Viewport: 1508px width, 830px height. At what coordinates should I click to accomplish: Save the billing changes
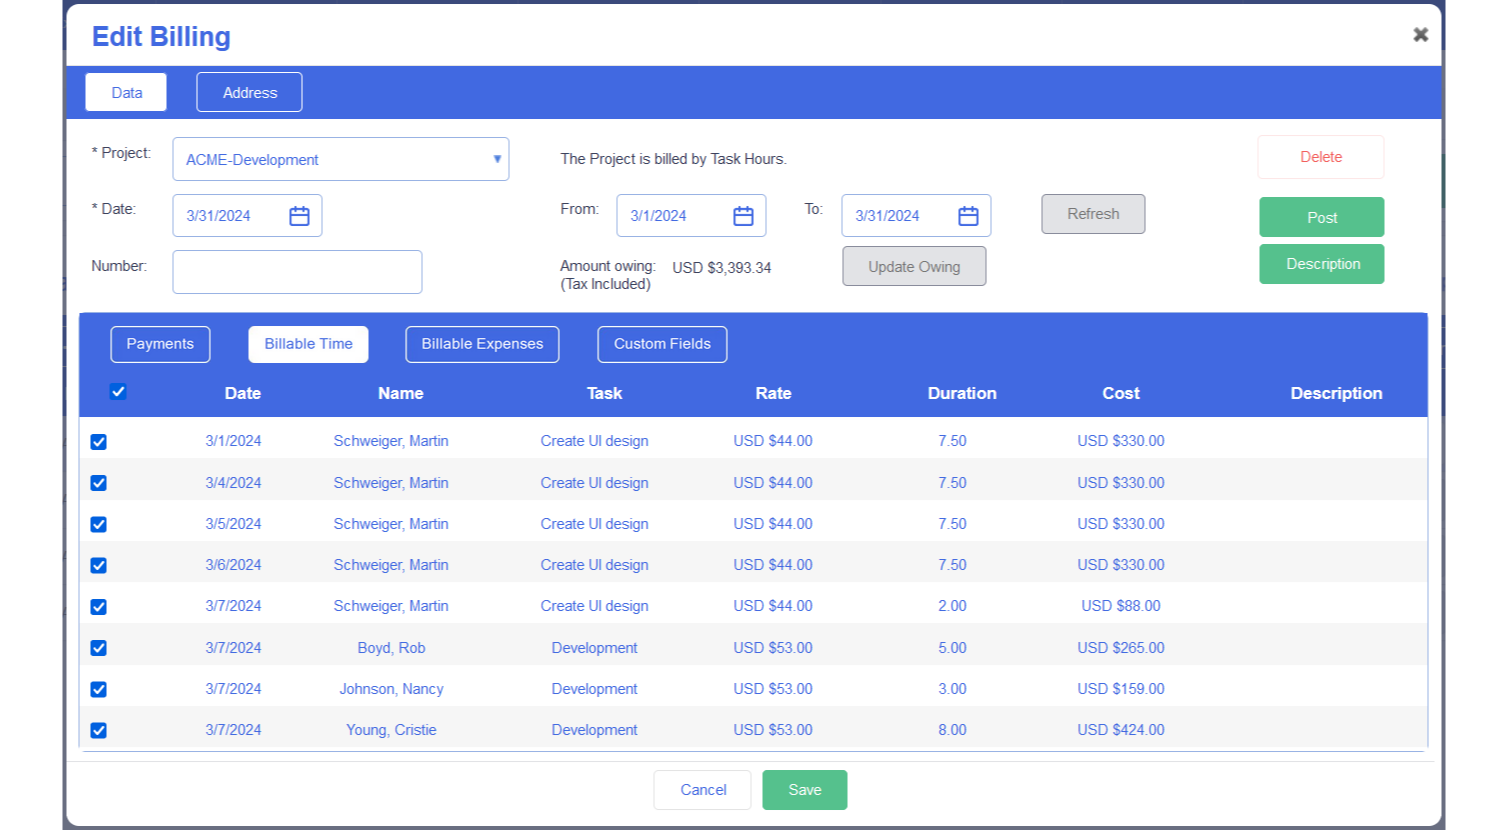tap(804, 789)
